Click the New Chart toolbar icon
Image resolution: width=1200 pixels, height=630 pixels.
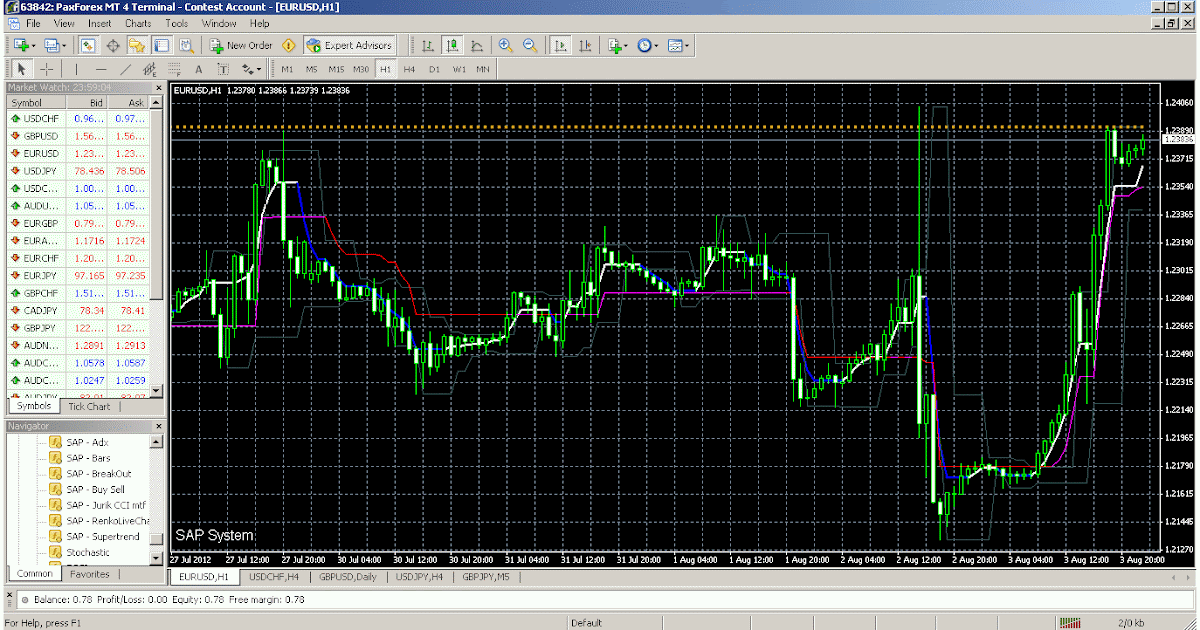click(22, 45)
